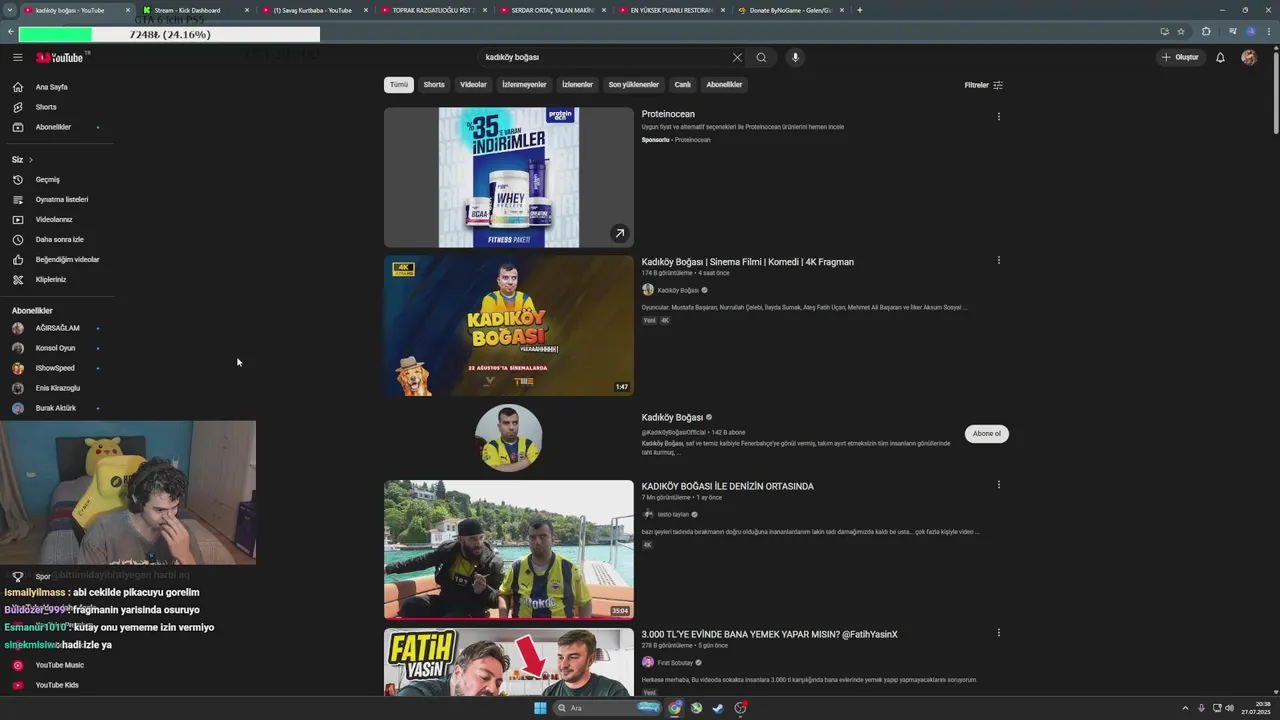Open the Windows Start button
This screenshot has width=1280, height=720.
[x=540, y=708]
